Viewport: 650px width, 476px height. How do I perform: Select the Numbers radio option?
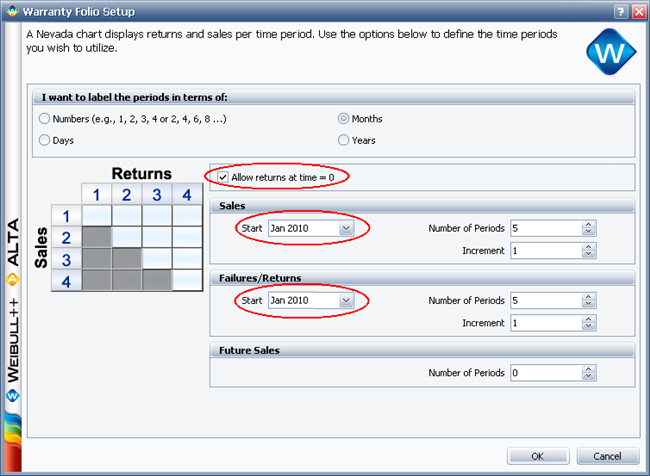tap(44, 119)
